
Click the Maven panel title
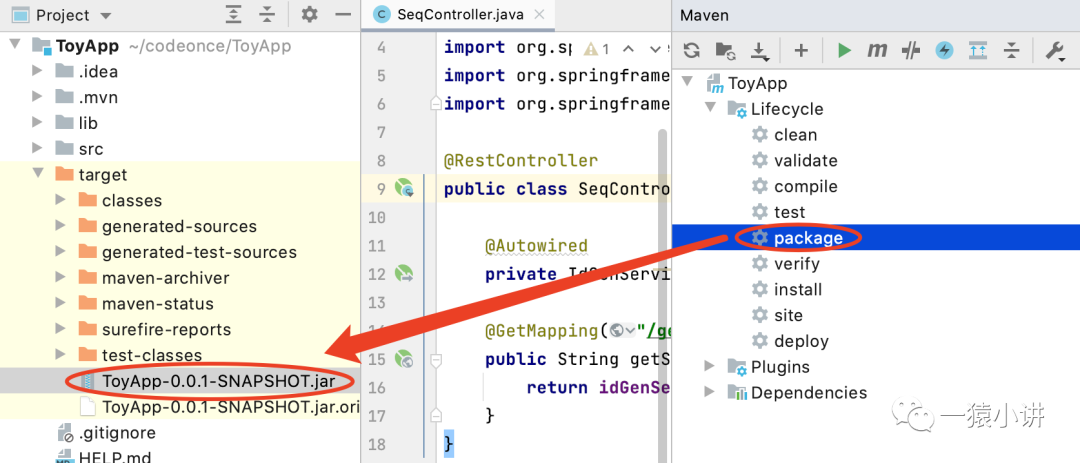pos(705,15)
